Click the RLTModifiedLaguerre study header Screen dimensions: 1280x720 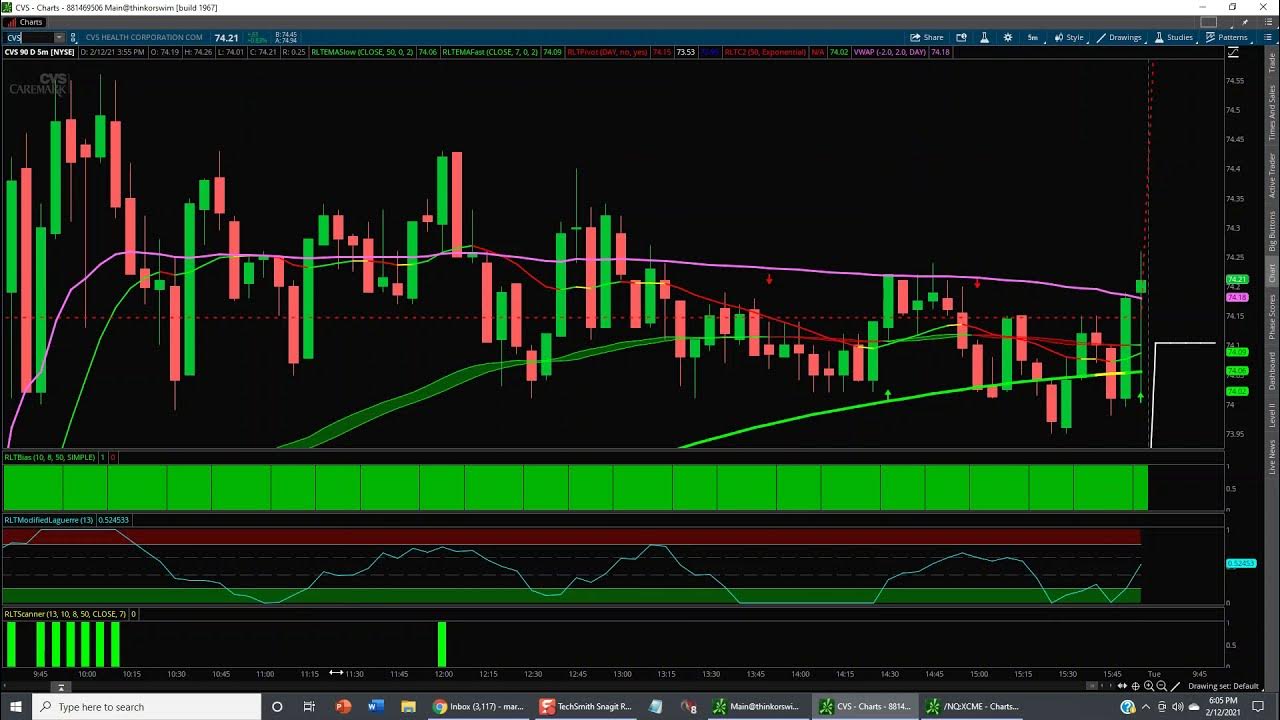(x=49, y=520)
